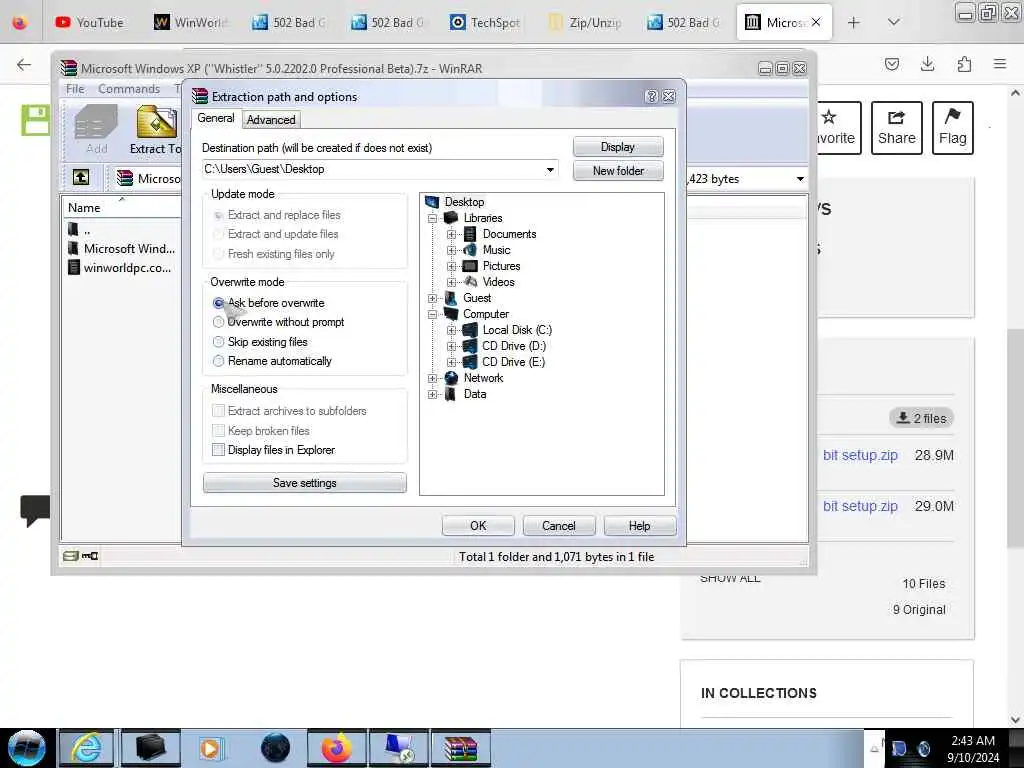1024x768 pixels.
Task: Open the Commands menu in WinRAR
Action: tap(129, 89)
